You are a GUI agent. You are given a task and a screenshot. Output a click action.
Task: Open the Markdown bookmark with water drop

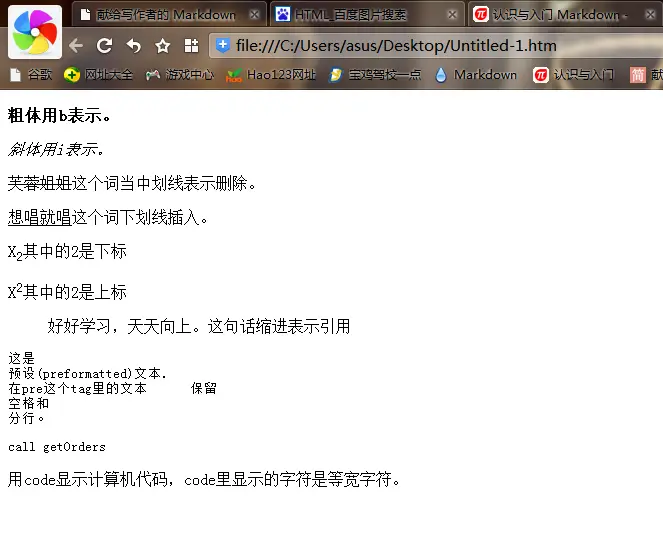(x=476, y=75)
